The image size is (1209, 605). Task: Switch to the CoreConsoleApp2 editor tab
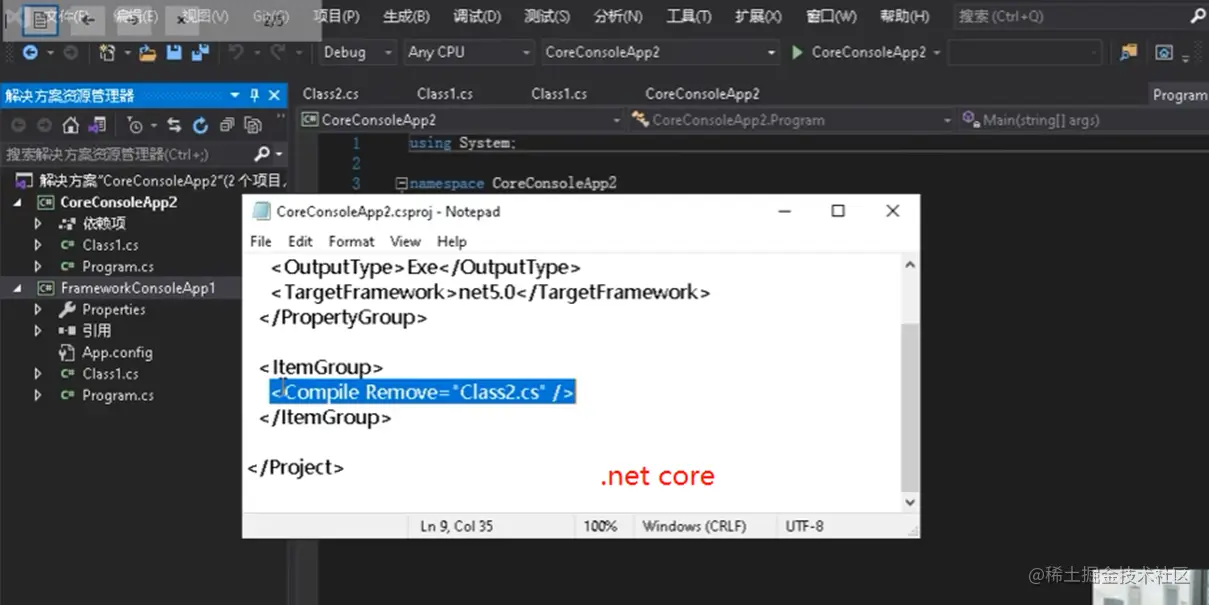pyautogui.click(x=702, y=94)
